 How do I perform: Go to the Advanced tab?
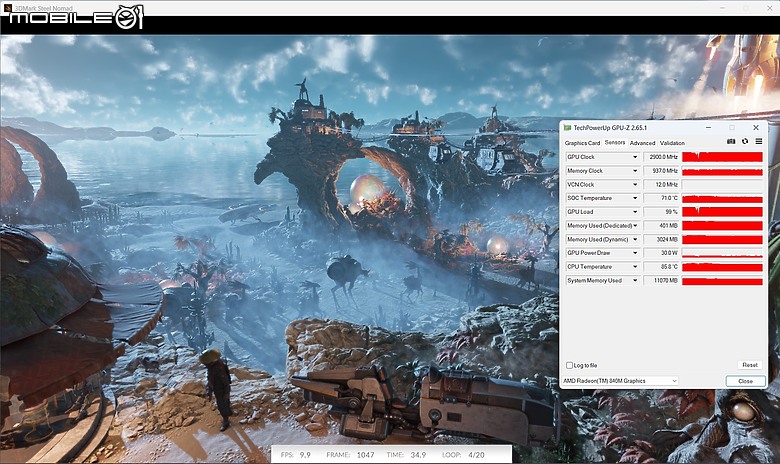point(642,143)
